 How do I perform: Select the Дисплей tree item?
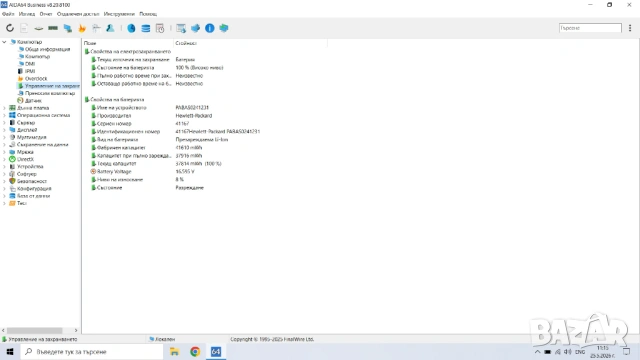(x=27, y=130)
